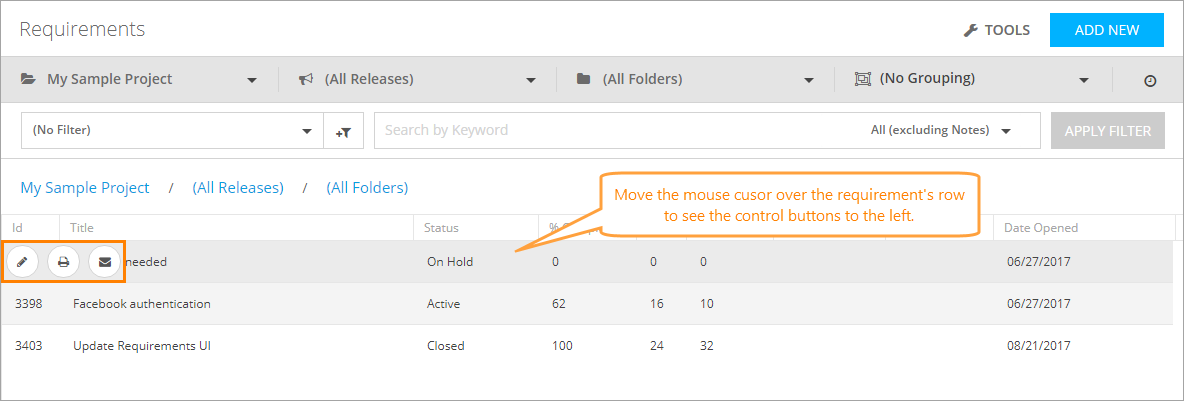Click into the Search by Keyword field
This screenshot has height=401, width=1184.
tap(620, 130)
